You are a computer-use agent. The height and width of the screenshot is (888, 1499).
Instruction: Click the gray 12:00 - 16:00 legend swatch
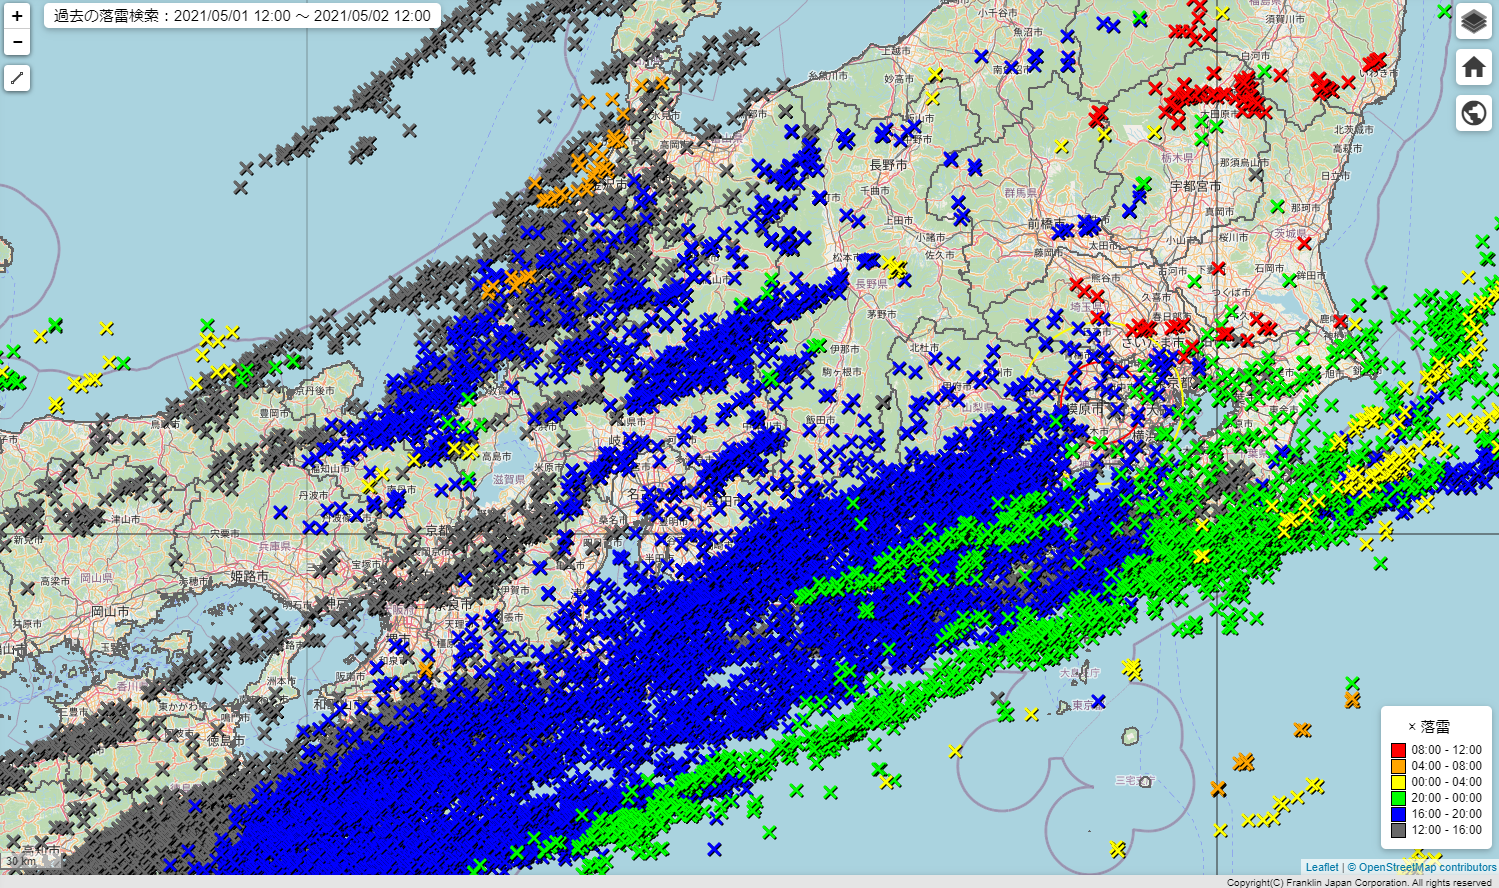point(1398,830)
